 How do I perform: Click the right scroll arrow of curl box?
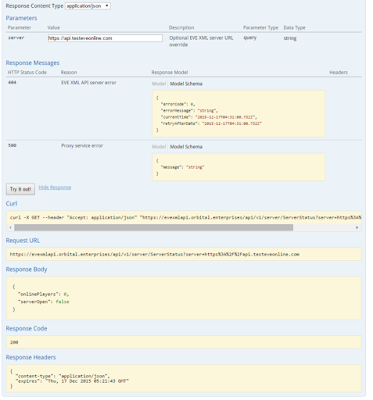pyautogui.click(x=357, y=227)
